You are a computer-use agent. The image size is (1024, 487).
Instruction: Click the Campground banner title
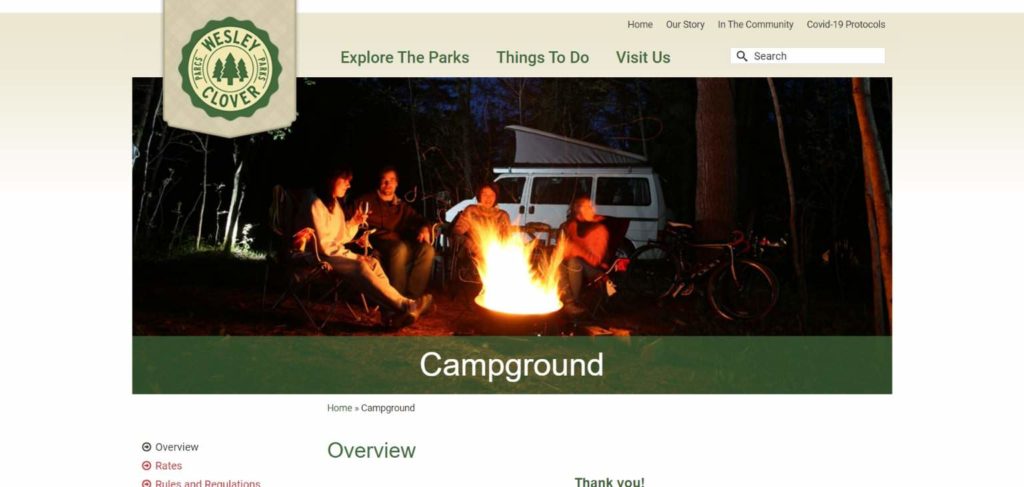(511, 365)
